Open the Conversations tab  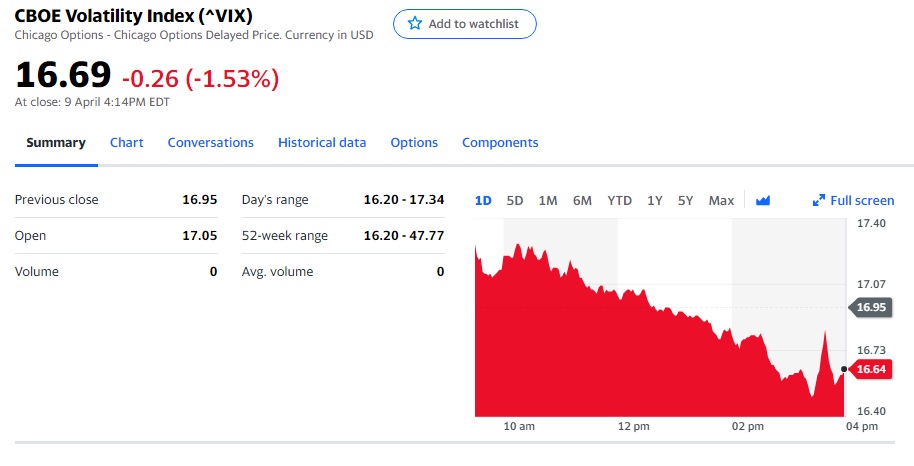click(210, 143)
